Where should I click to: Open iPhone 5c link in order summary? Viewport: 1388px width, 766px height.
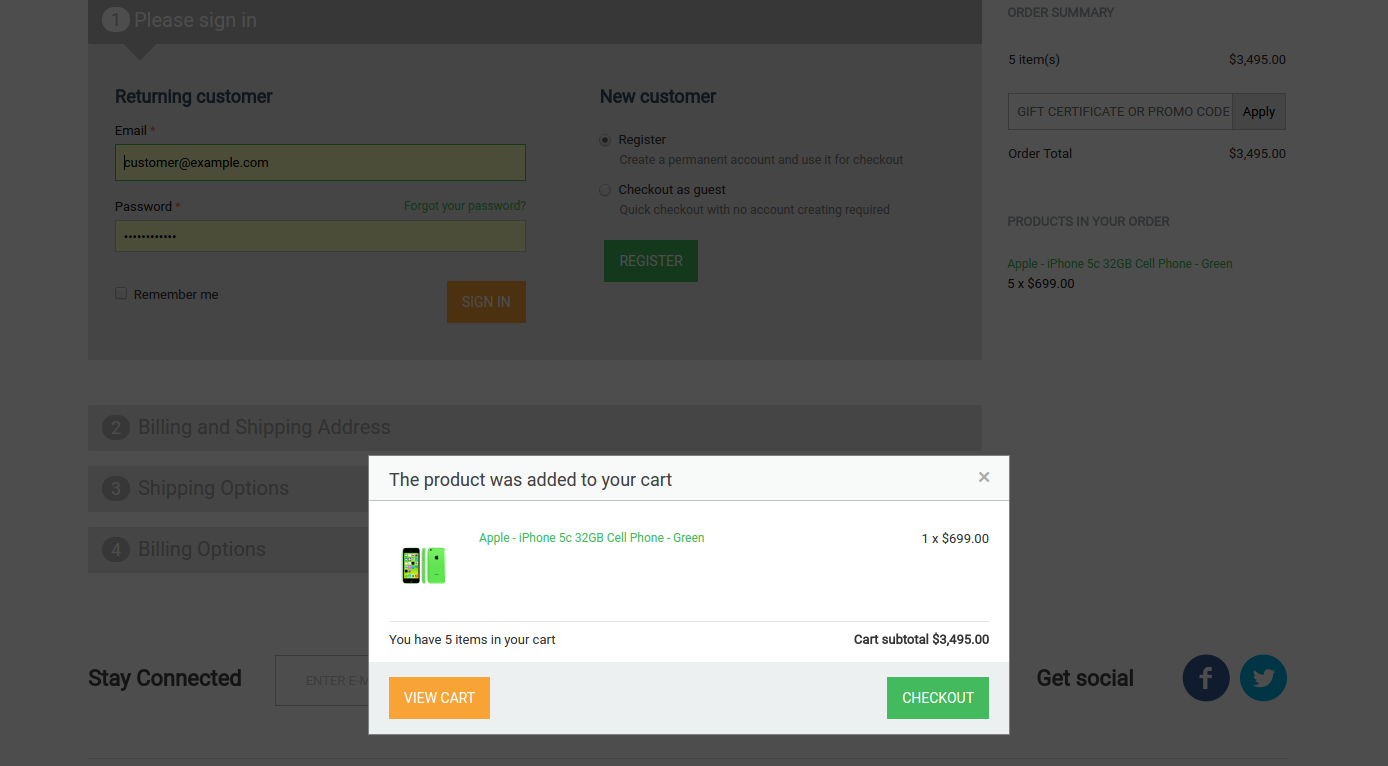[1120, 264]
